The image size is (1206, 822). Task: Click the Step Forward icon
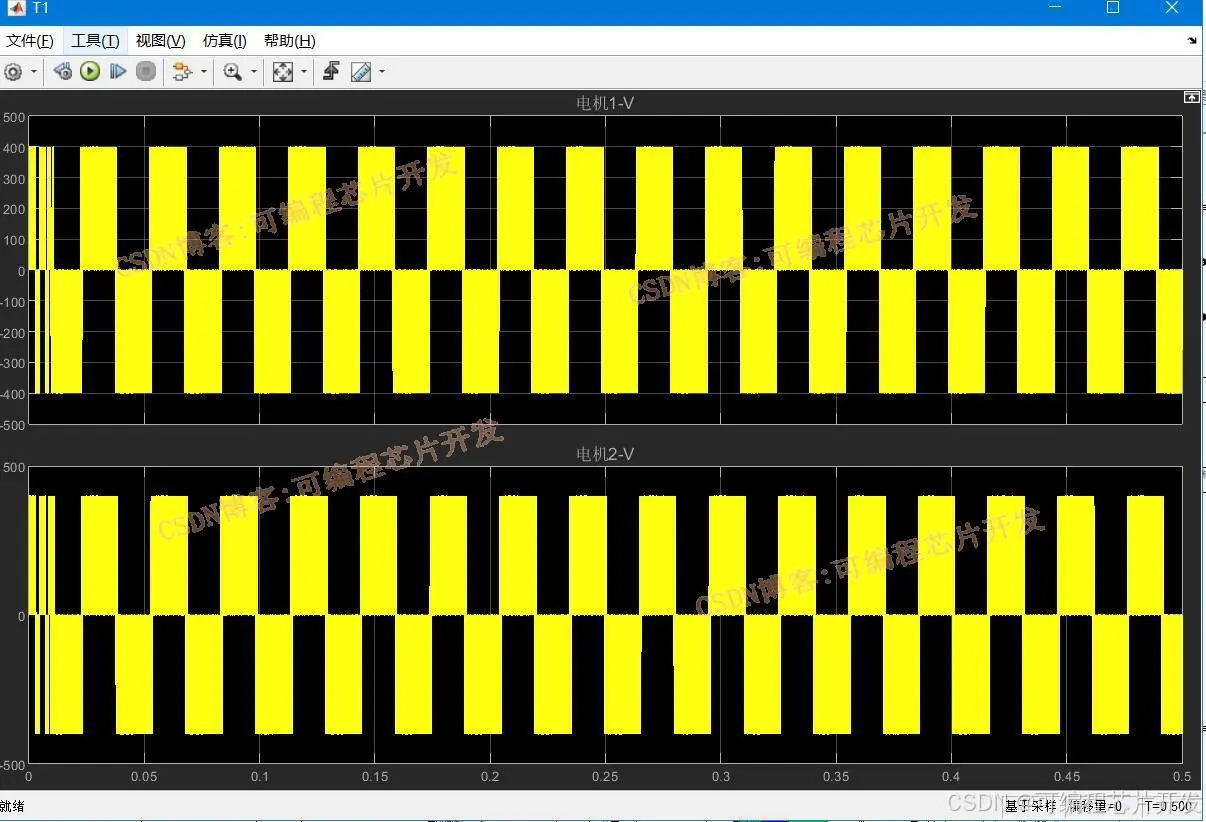[x=118, y=71]
